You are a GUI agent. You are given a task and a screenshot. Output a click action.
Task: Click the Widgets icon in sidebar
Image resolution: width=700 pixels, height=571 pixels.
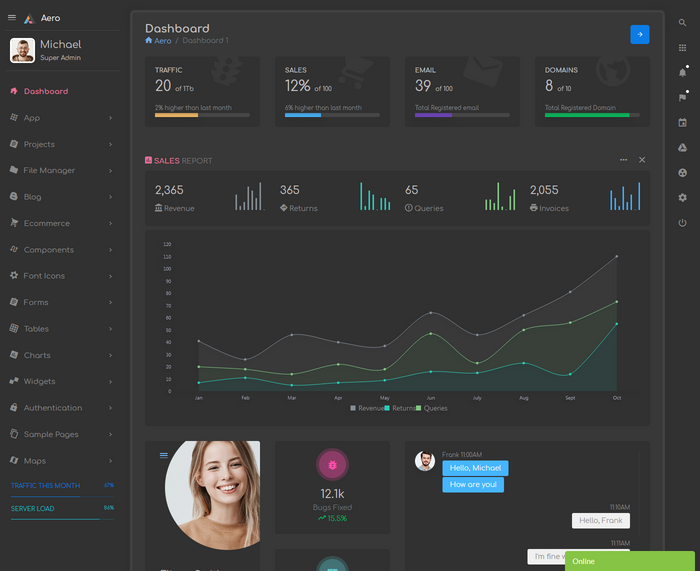tap(14, 381)
